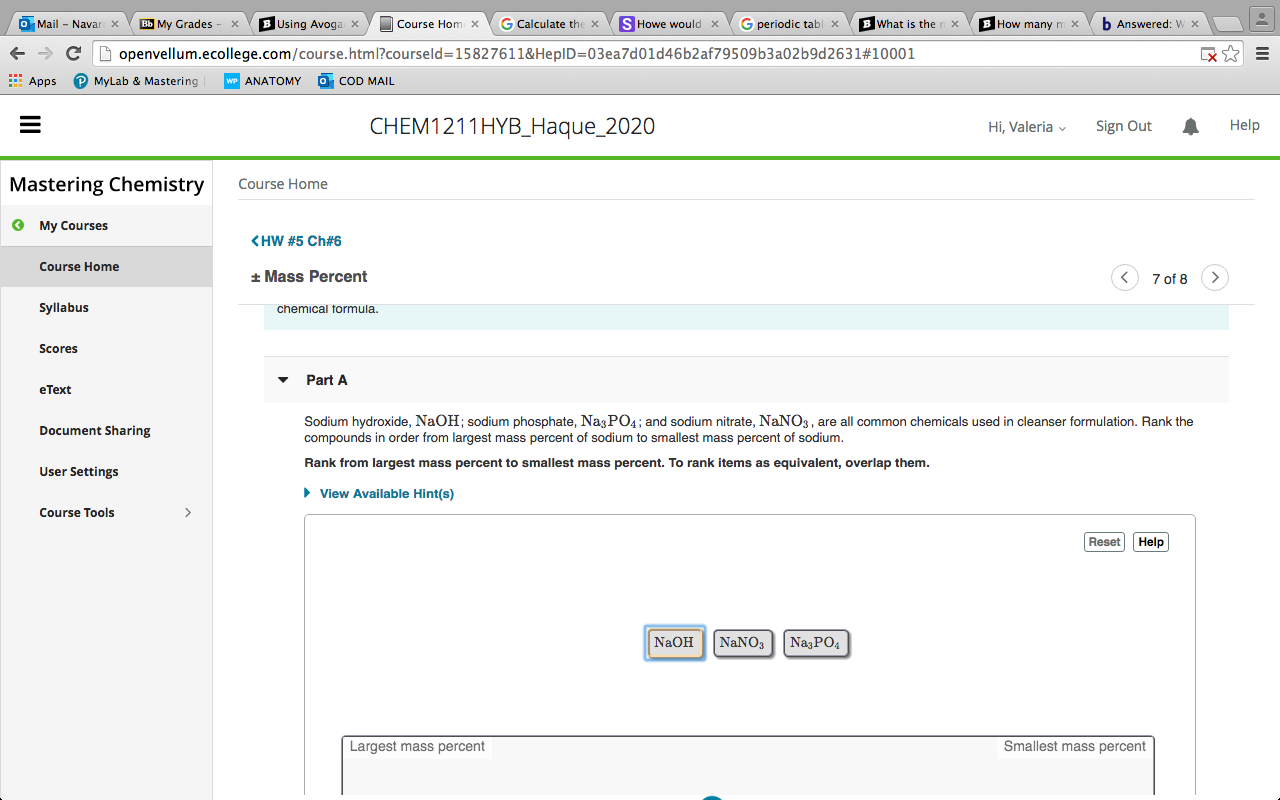This screenshot has width=1280, height=800.
Task: Click the browser back arrow
Action: (17, 54)
